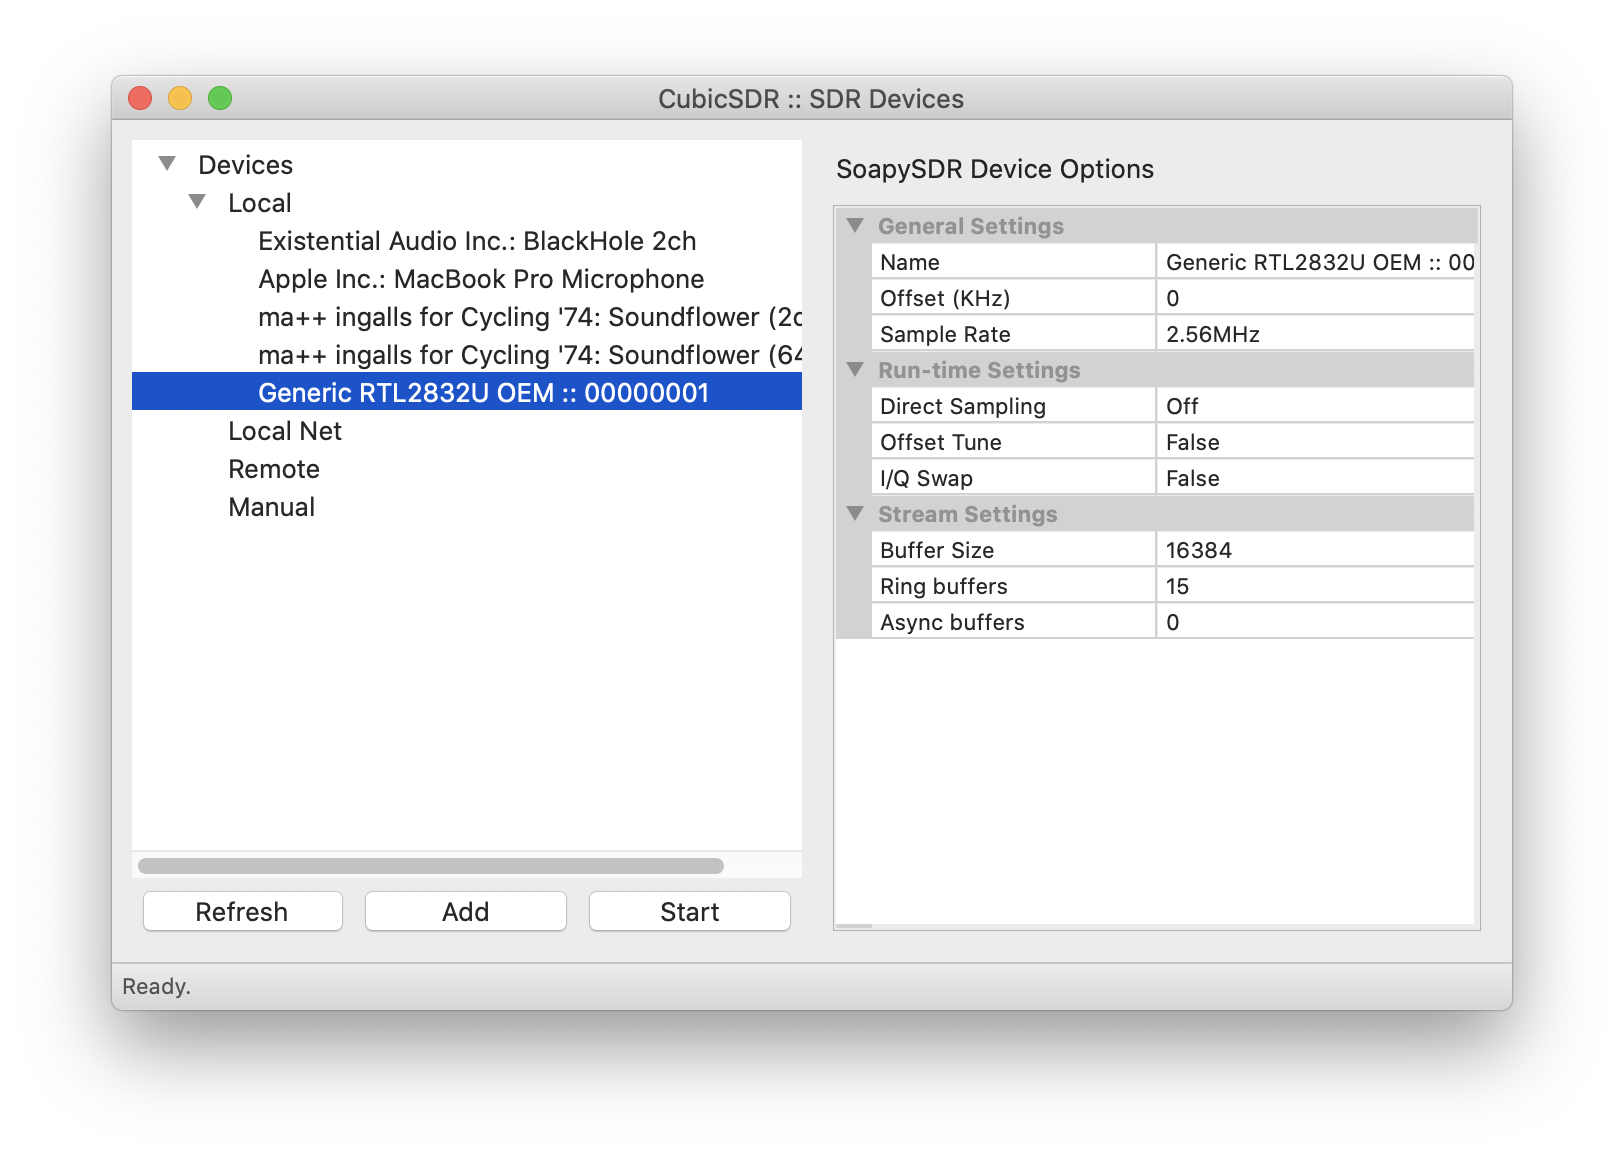The height and width of the screenshot is (1158, 1624).
Task: Click the Offset Tune property label
Action: [941, 442]
